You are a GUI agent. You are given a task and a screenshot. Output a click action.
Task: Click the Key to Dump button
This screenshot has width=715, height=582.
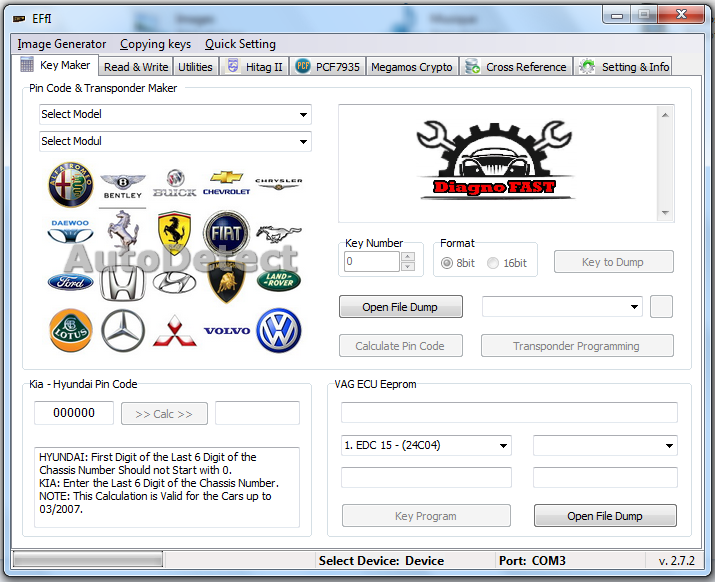pyautogui.click(x=613, y=262)
